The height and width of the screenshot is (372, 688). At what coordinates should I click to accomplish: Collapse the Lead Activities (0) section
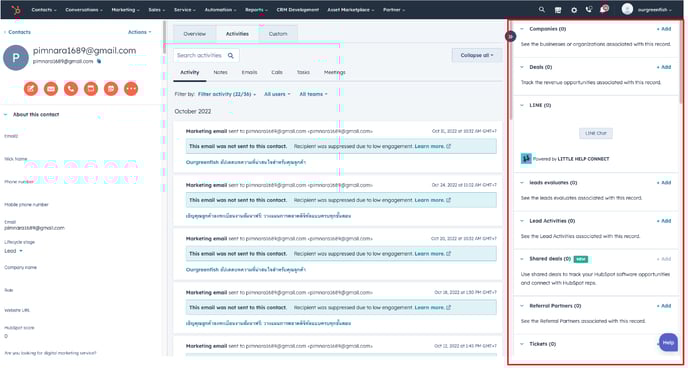pos(522,221)
